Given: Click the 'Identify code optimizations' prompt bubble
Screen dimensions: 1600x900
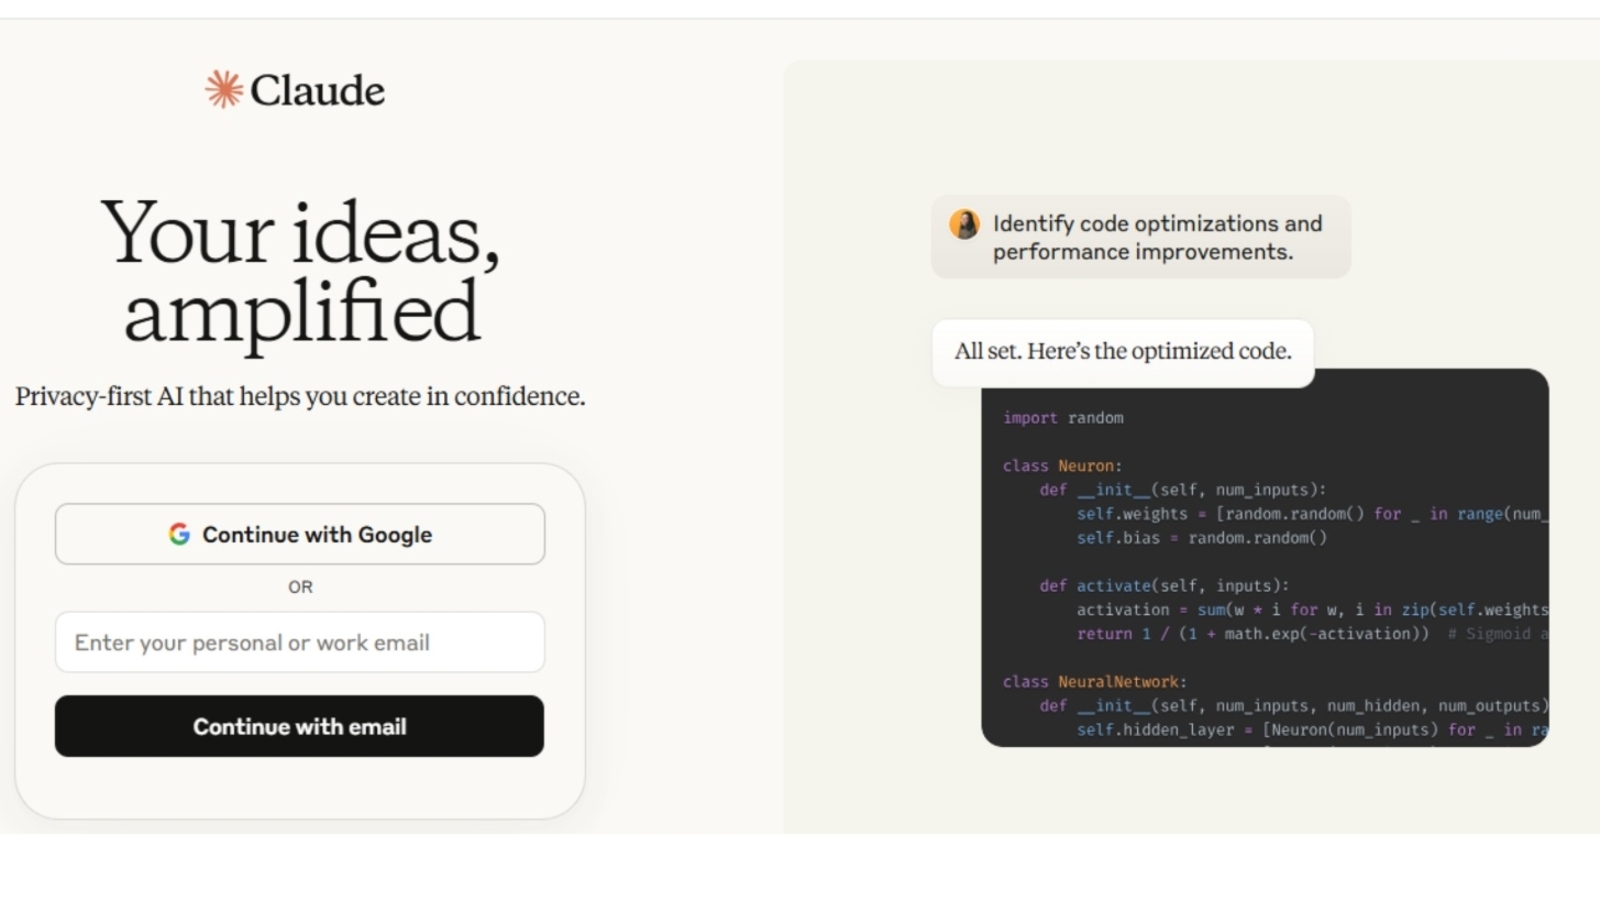Looking at the screenshot, I should (1141, 237).
